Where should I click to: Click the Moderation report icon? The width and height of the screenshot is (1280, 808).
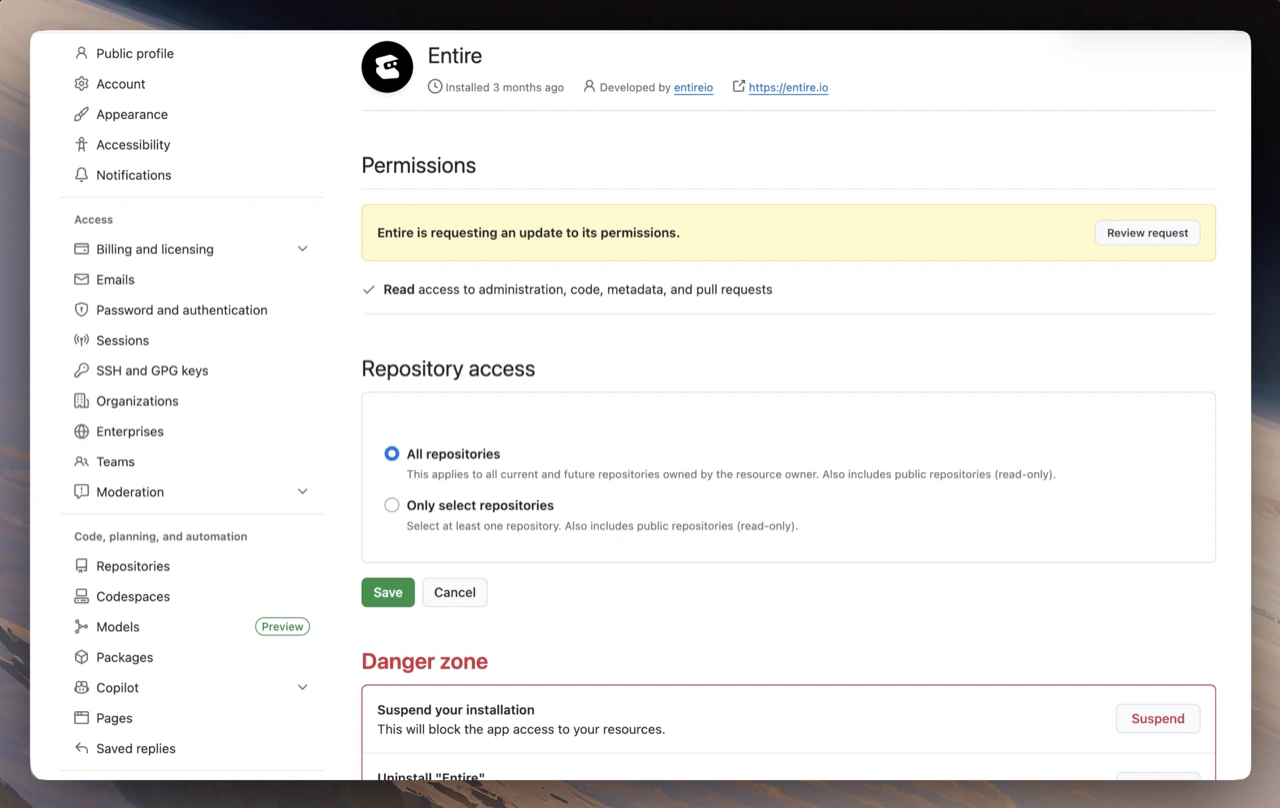pyautogui.click(x=82, y=492)
